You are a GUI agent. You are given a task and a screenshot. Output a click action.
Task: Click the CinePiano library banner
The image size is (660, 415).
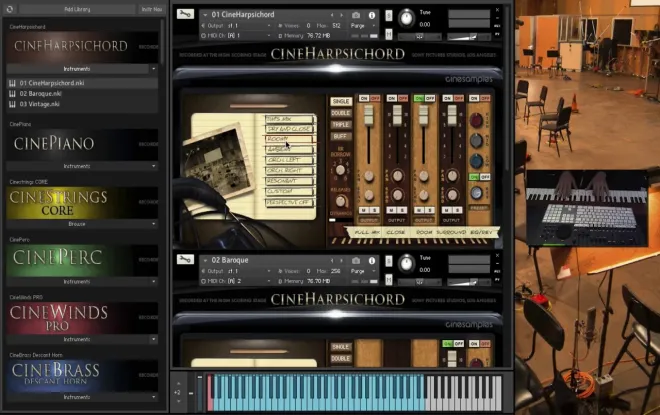pos(82,144)
